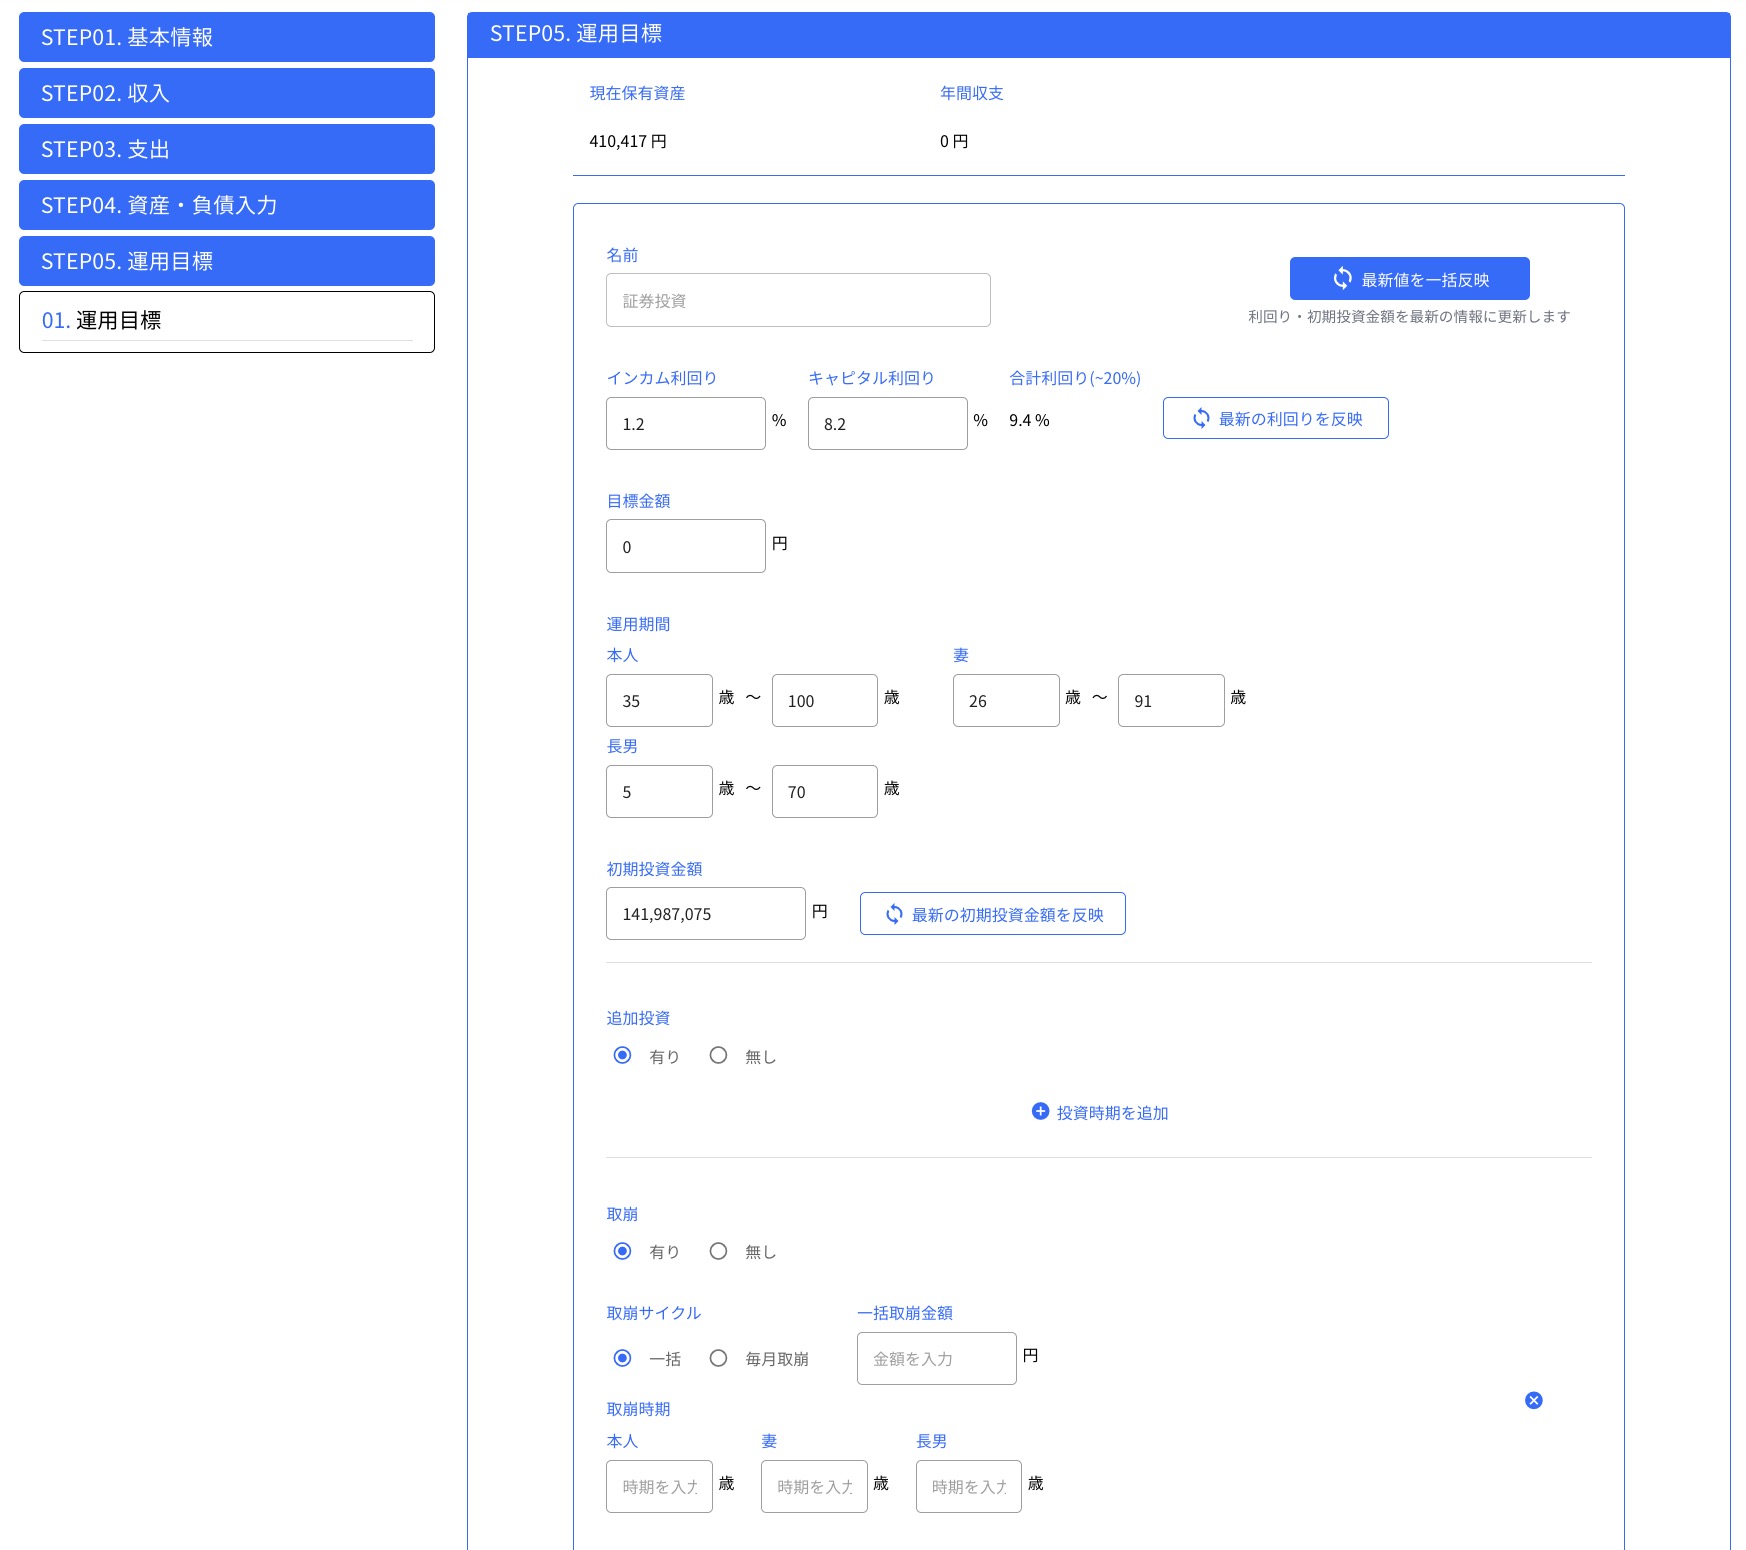Click 妻 end age field 91

1171,700
